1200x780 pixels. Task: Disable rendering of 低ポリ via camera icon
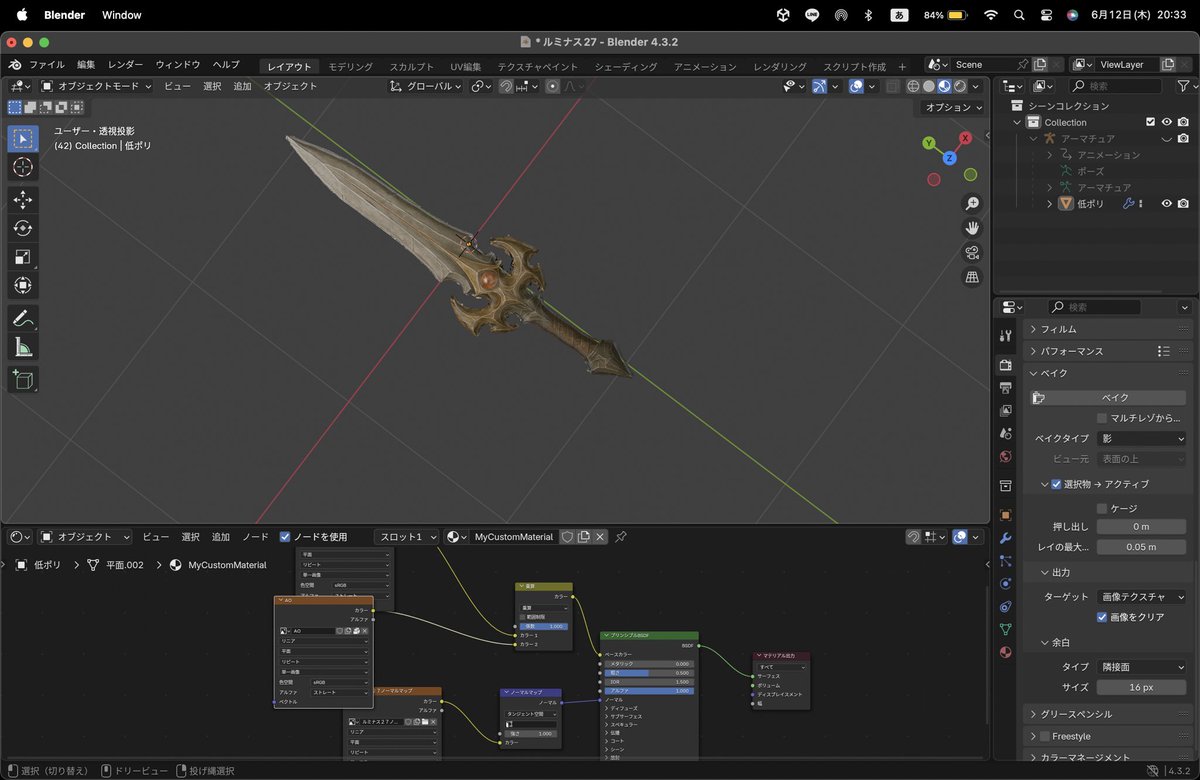(x=1183, y=204)
